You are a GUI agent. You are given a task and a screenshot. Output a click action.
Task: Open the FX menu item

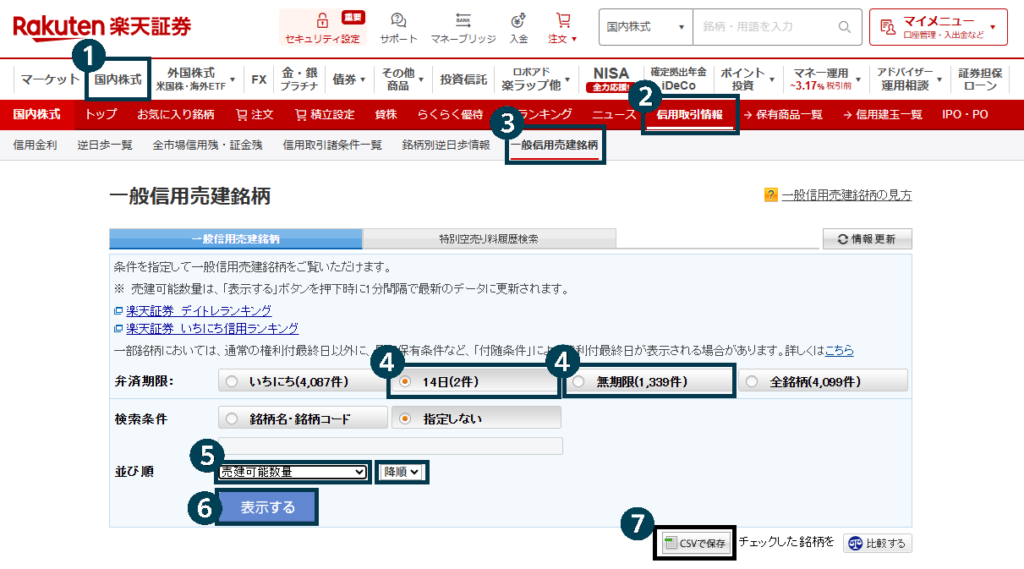(x=259, y=79)
